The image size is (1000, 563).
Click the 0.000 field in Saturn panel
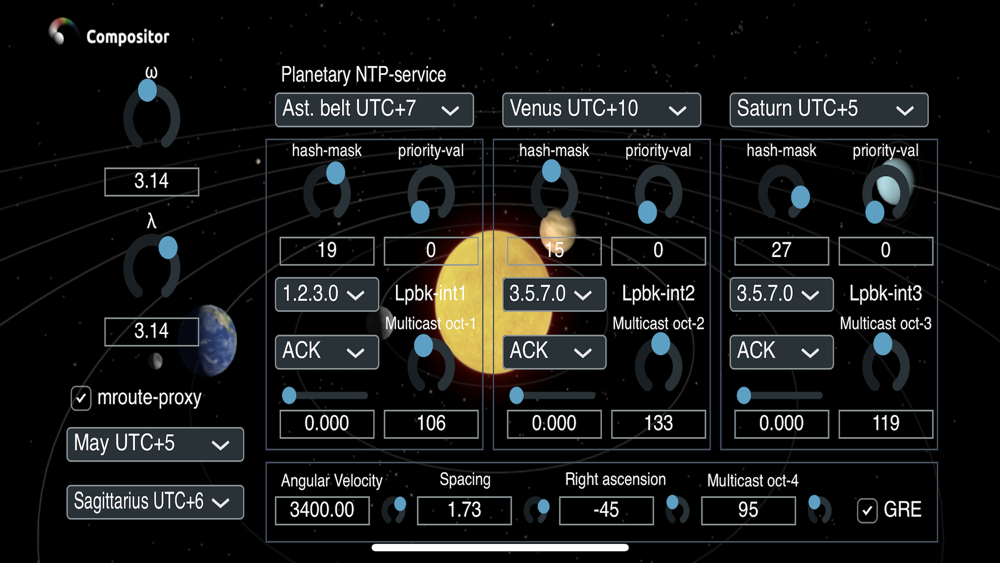(782, 424)
